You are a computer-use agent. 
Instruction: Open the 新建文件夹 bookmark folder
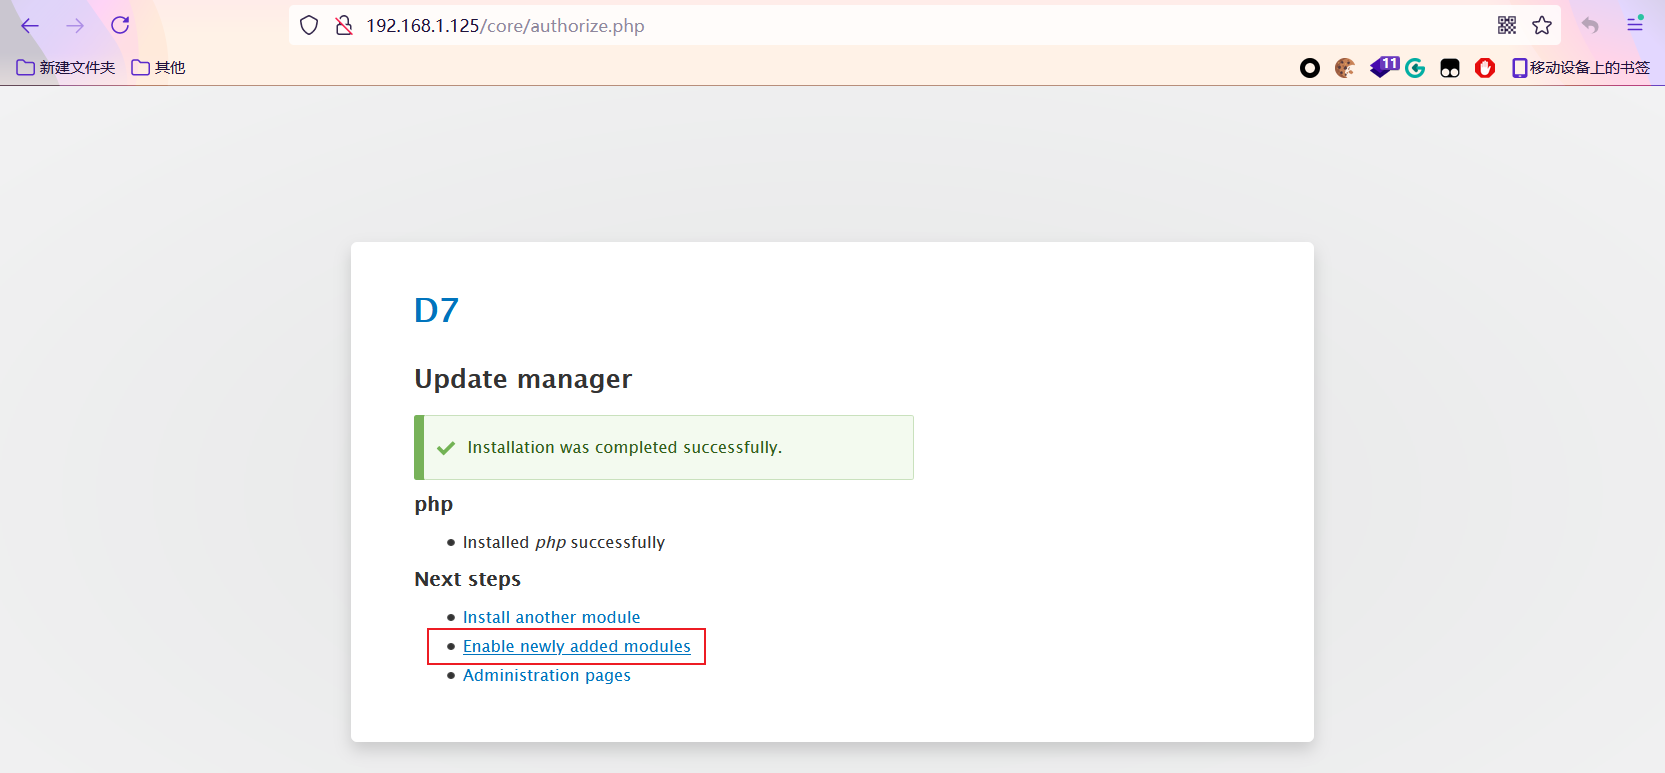point(66,68)
